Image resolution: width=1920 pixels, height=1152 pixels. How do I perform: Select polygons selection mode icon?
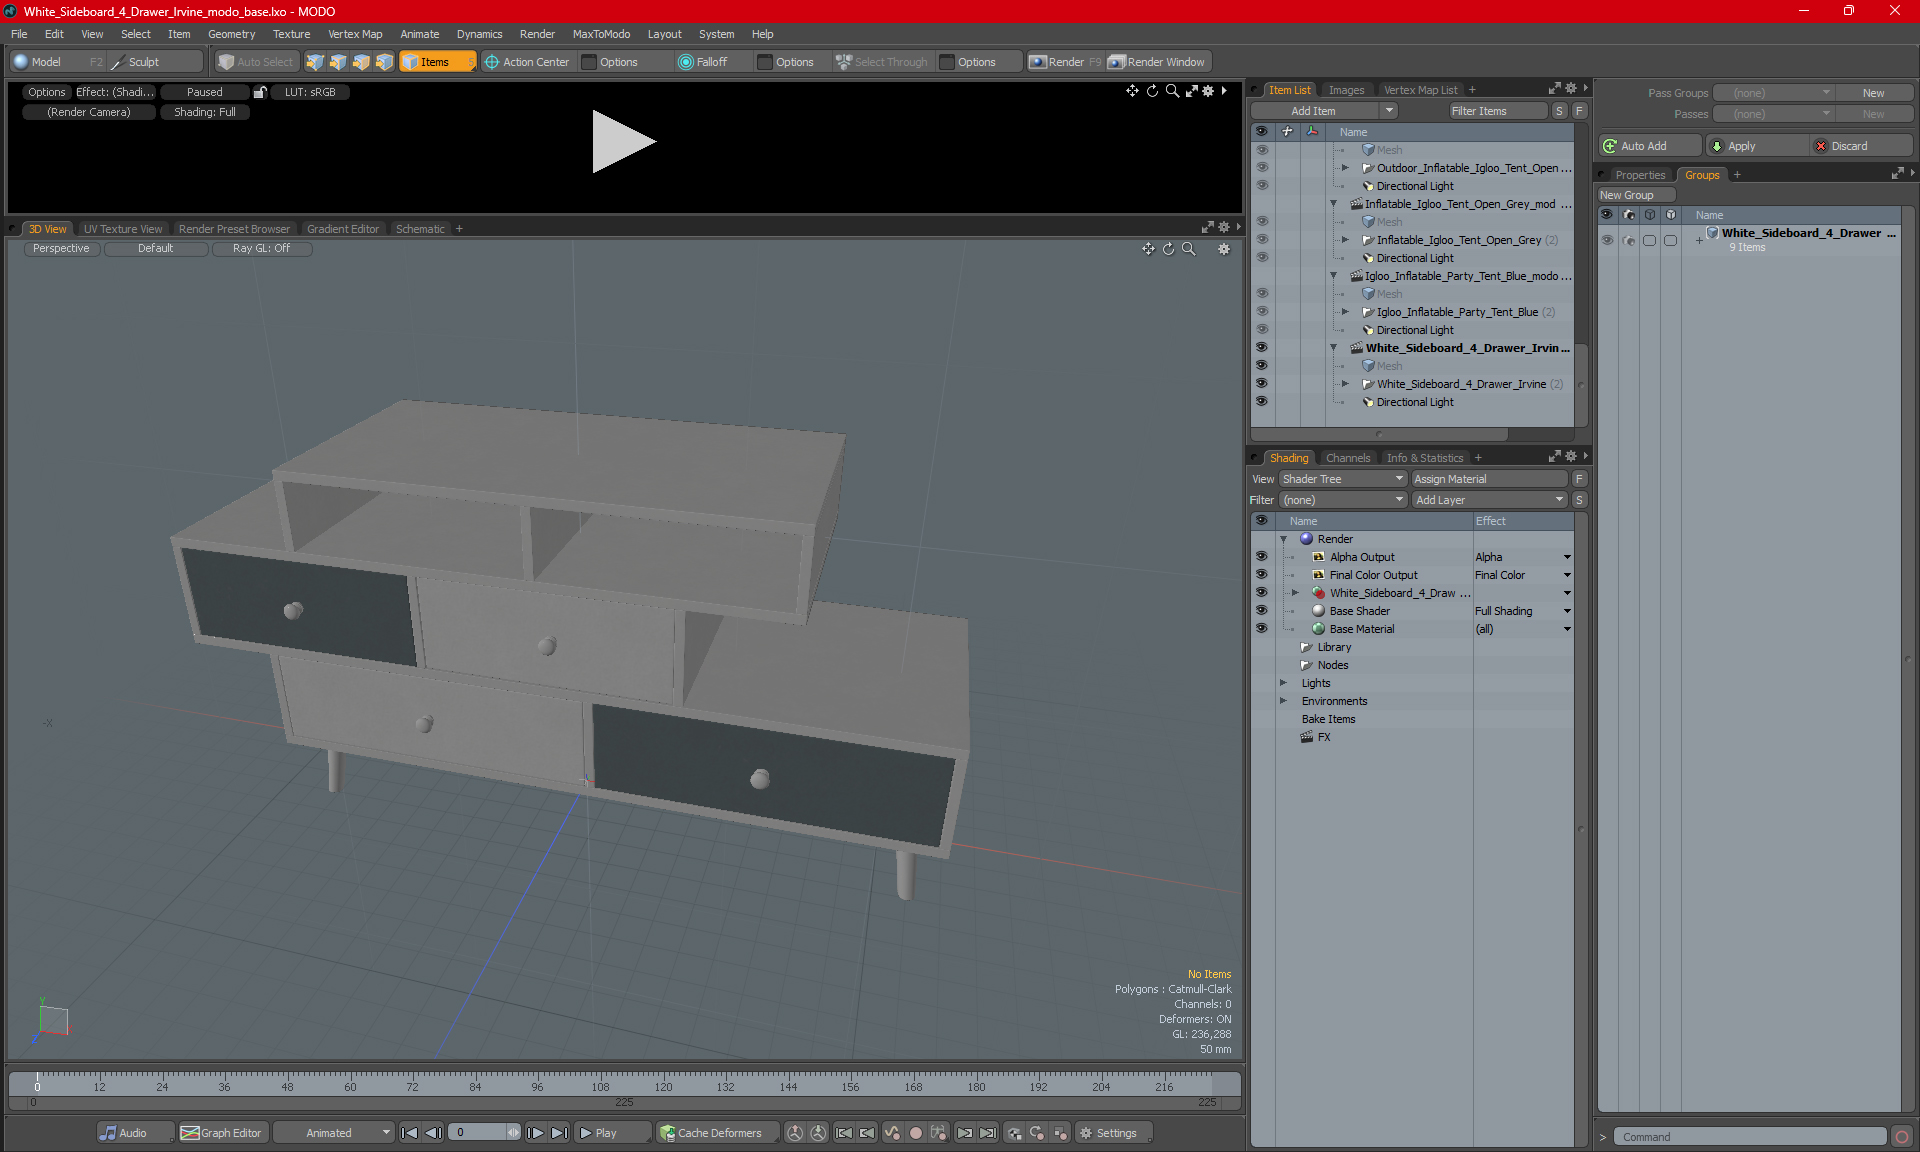361,62
